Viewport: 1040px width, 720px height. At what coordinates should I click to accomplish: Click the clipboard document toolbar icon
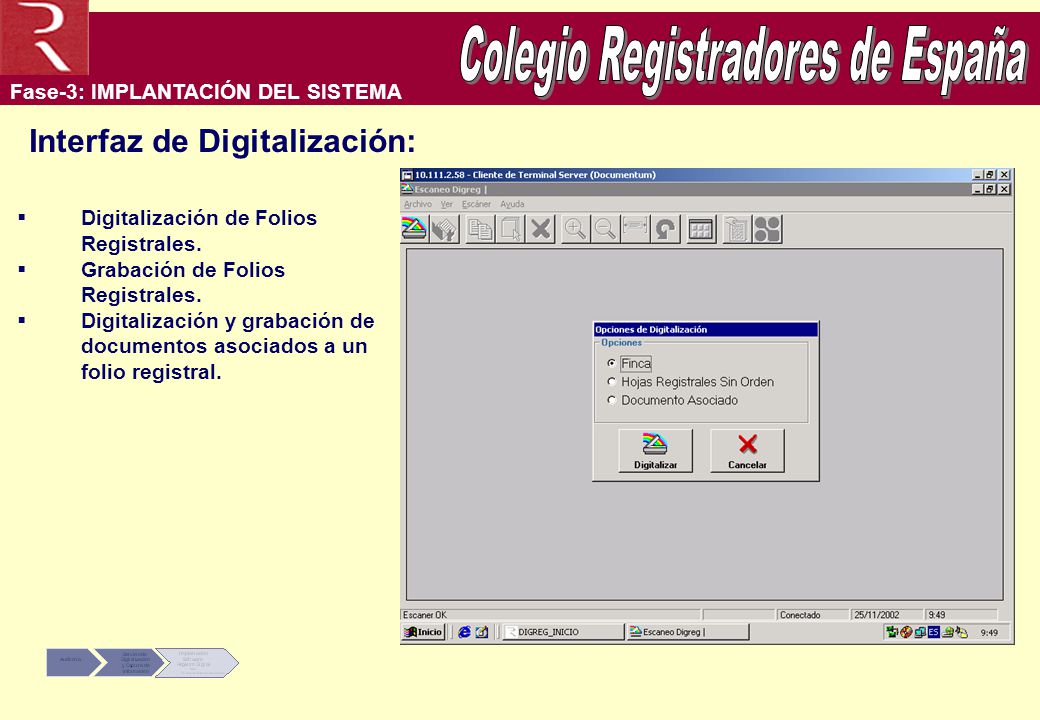click(736, 229)
